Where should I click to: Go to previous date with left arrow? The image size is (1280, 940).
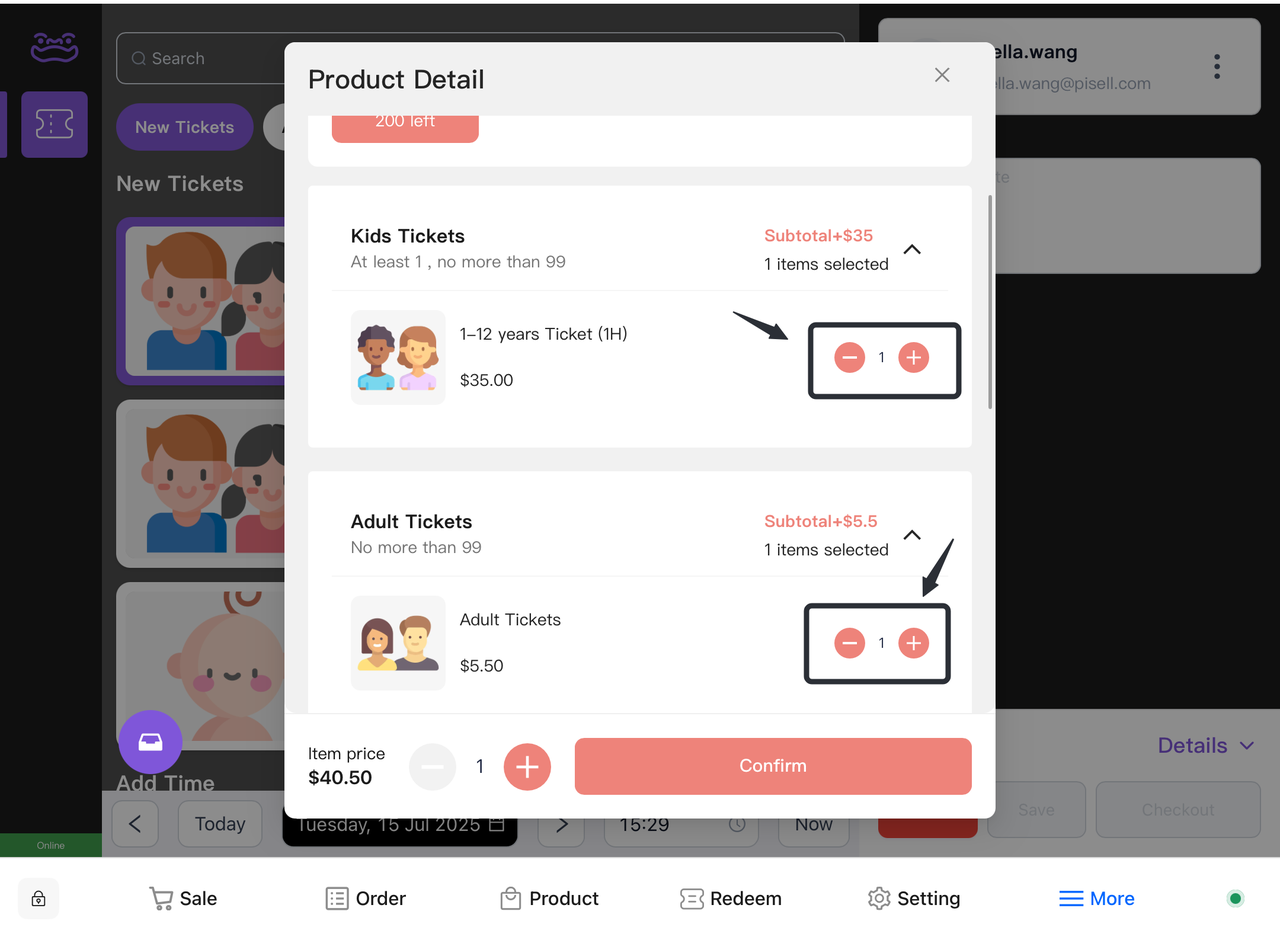pyautogui.click(x=136, y=824)
